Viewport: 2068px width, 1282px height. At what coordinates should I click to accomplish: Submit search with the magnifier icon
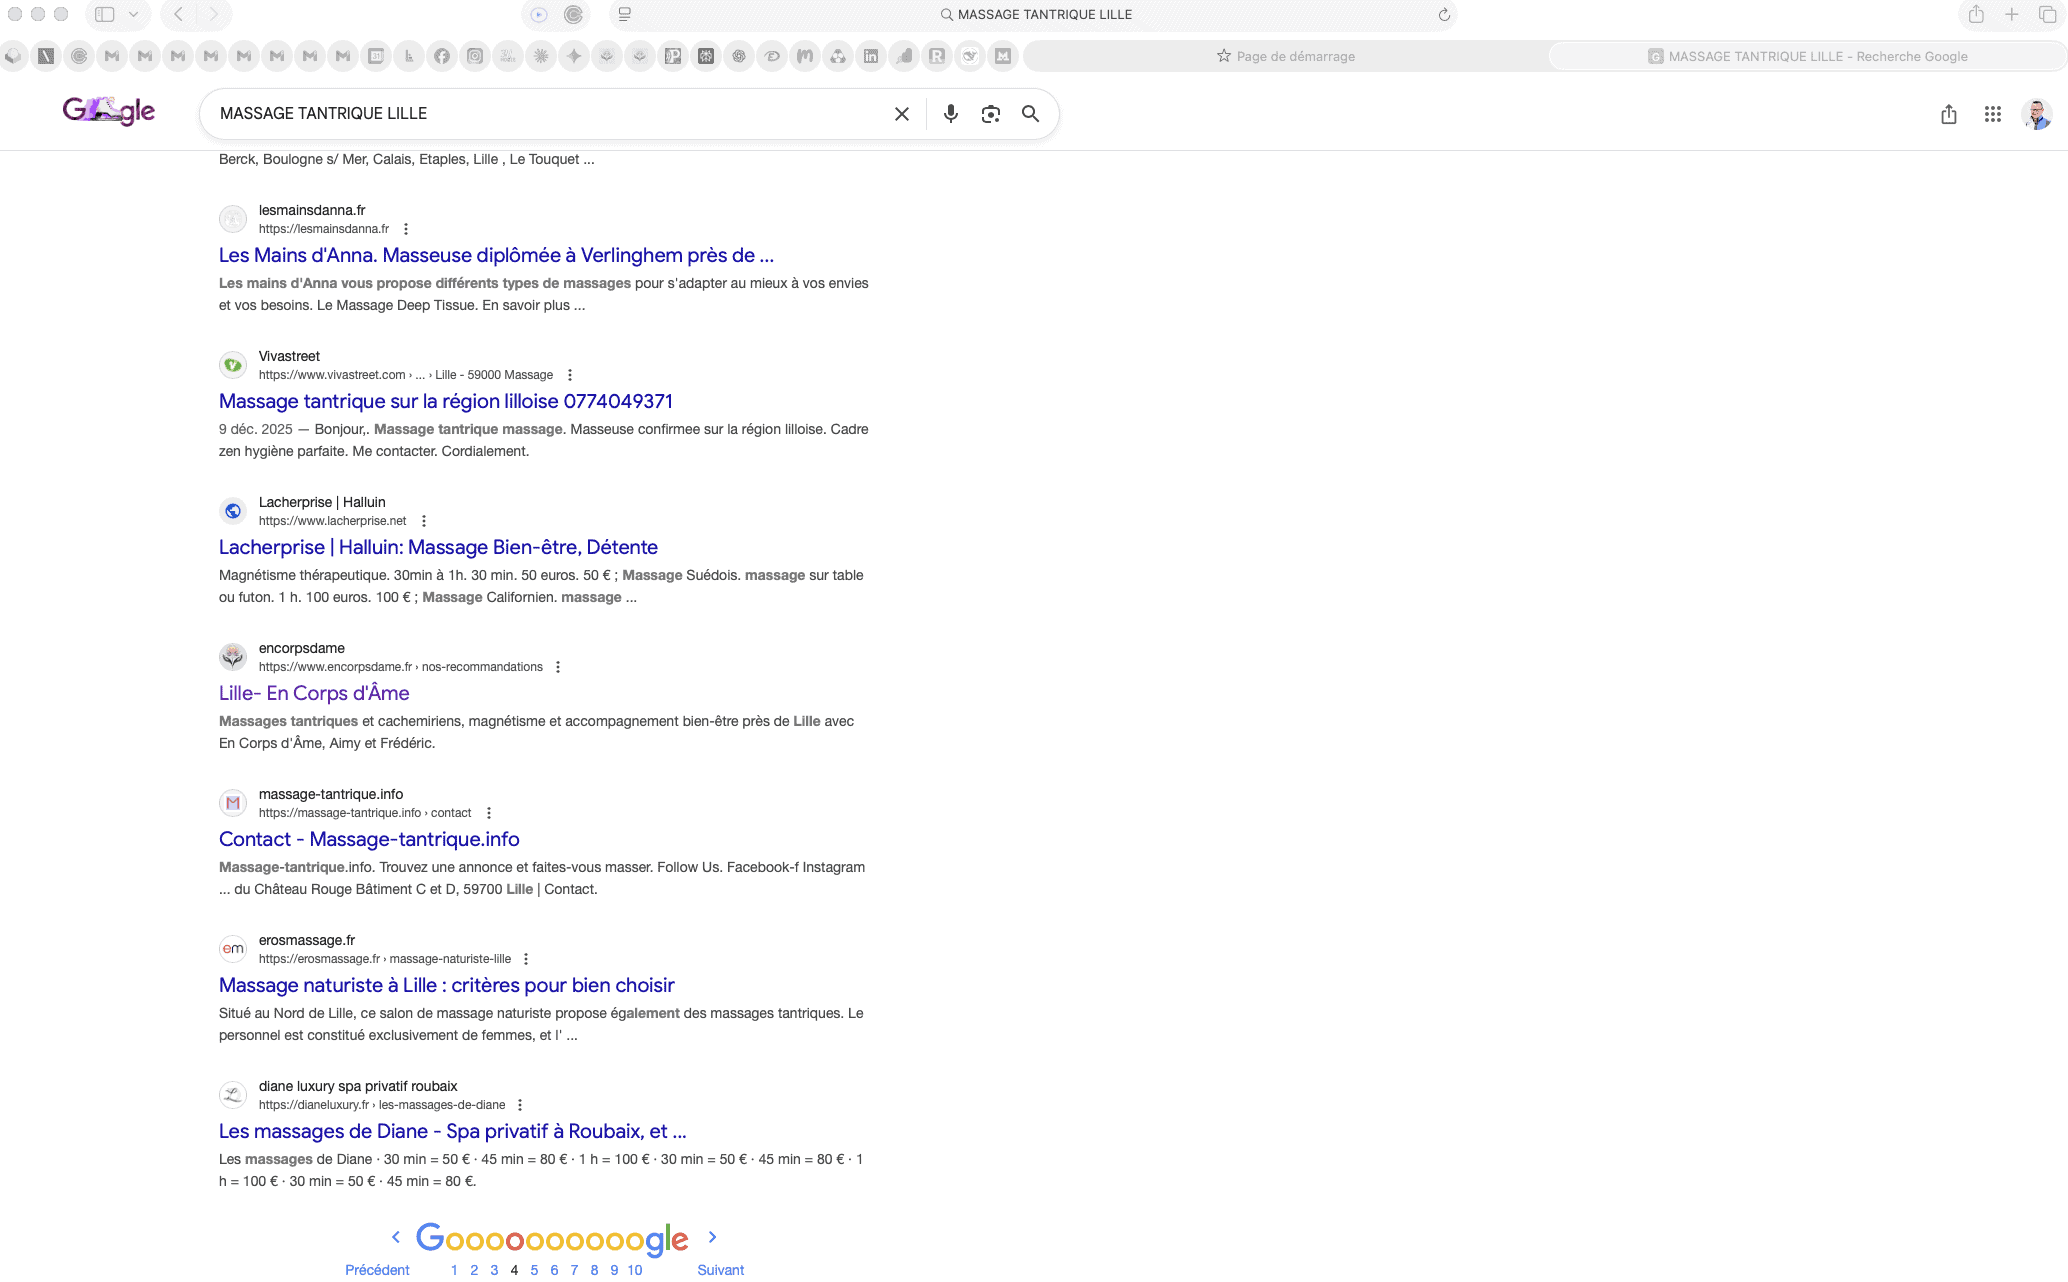1030,114
